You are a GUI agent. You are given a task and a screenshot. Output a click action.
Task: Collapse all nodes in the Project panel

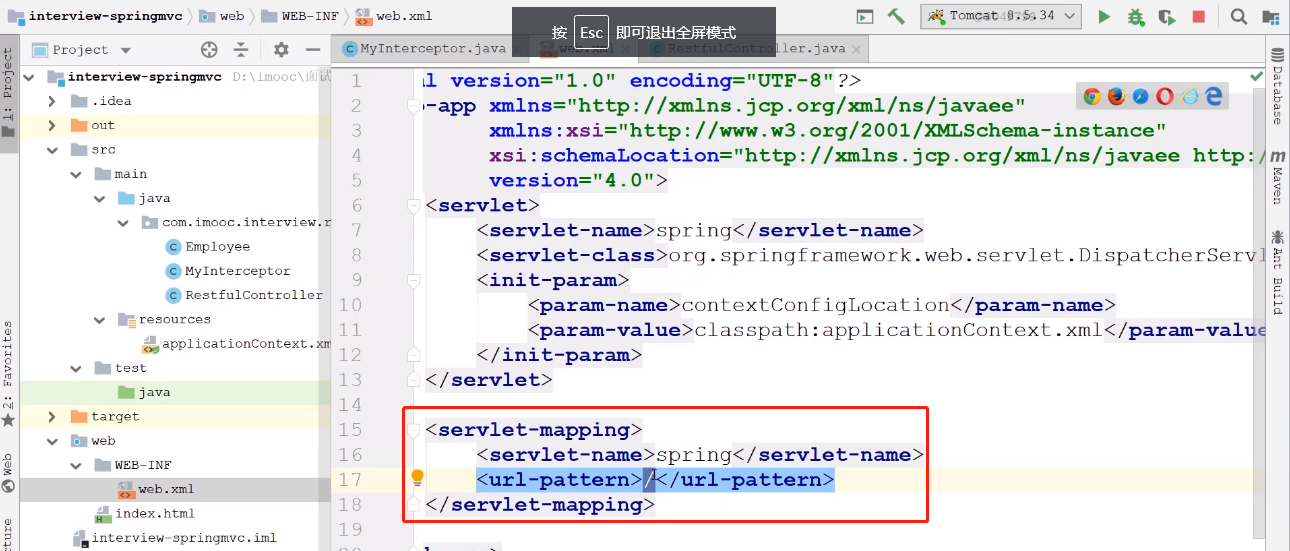coord(241,49)
